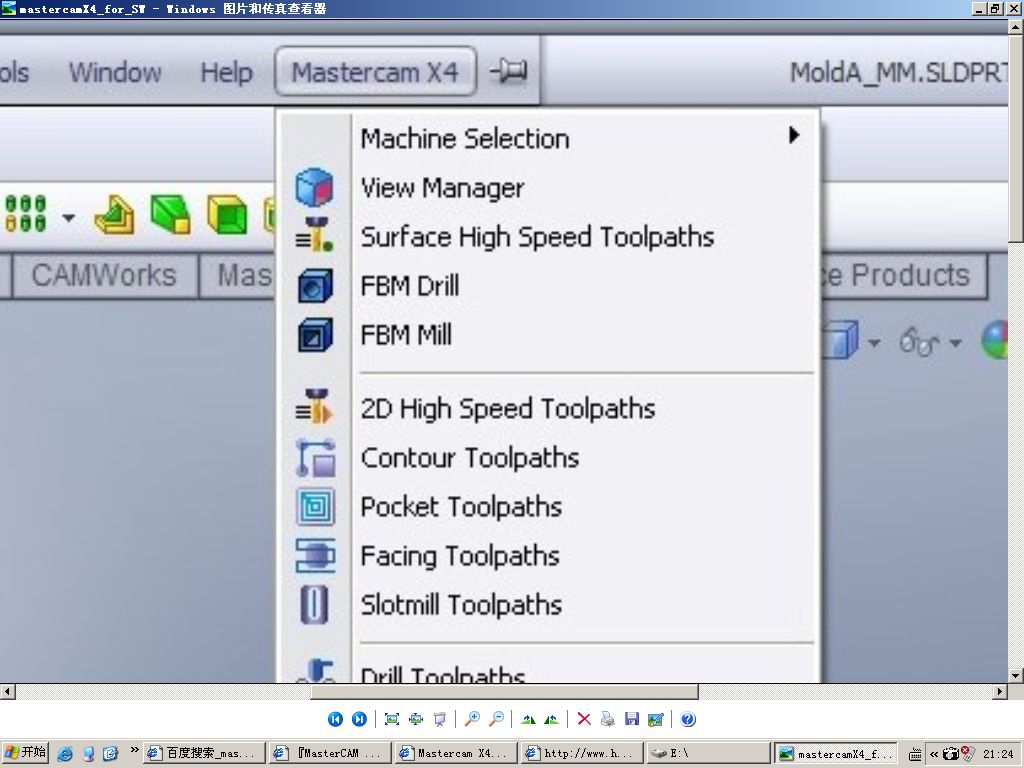Switch to http://www.h taskbar window
Viewport: 1024px width, 768px height.
[583, 753]
